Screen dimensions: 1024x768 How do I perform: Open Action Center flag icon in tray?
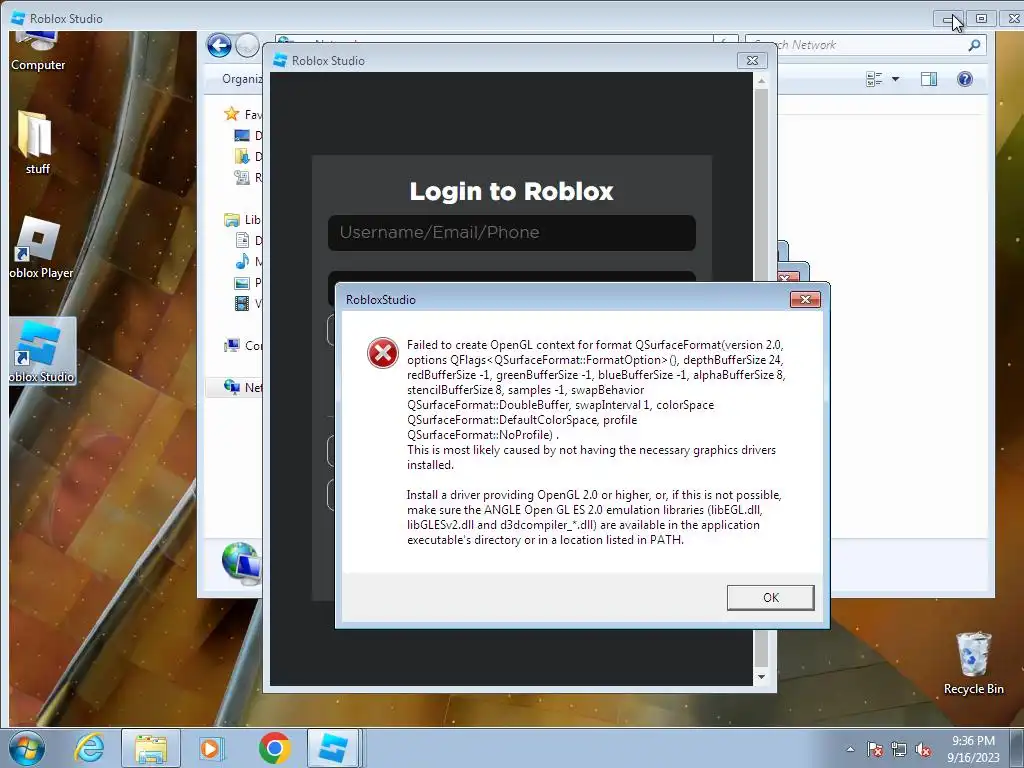[875, 749]
